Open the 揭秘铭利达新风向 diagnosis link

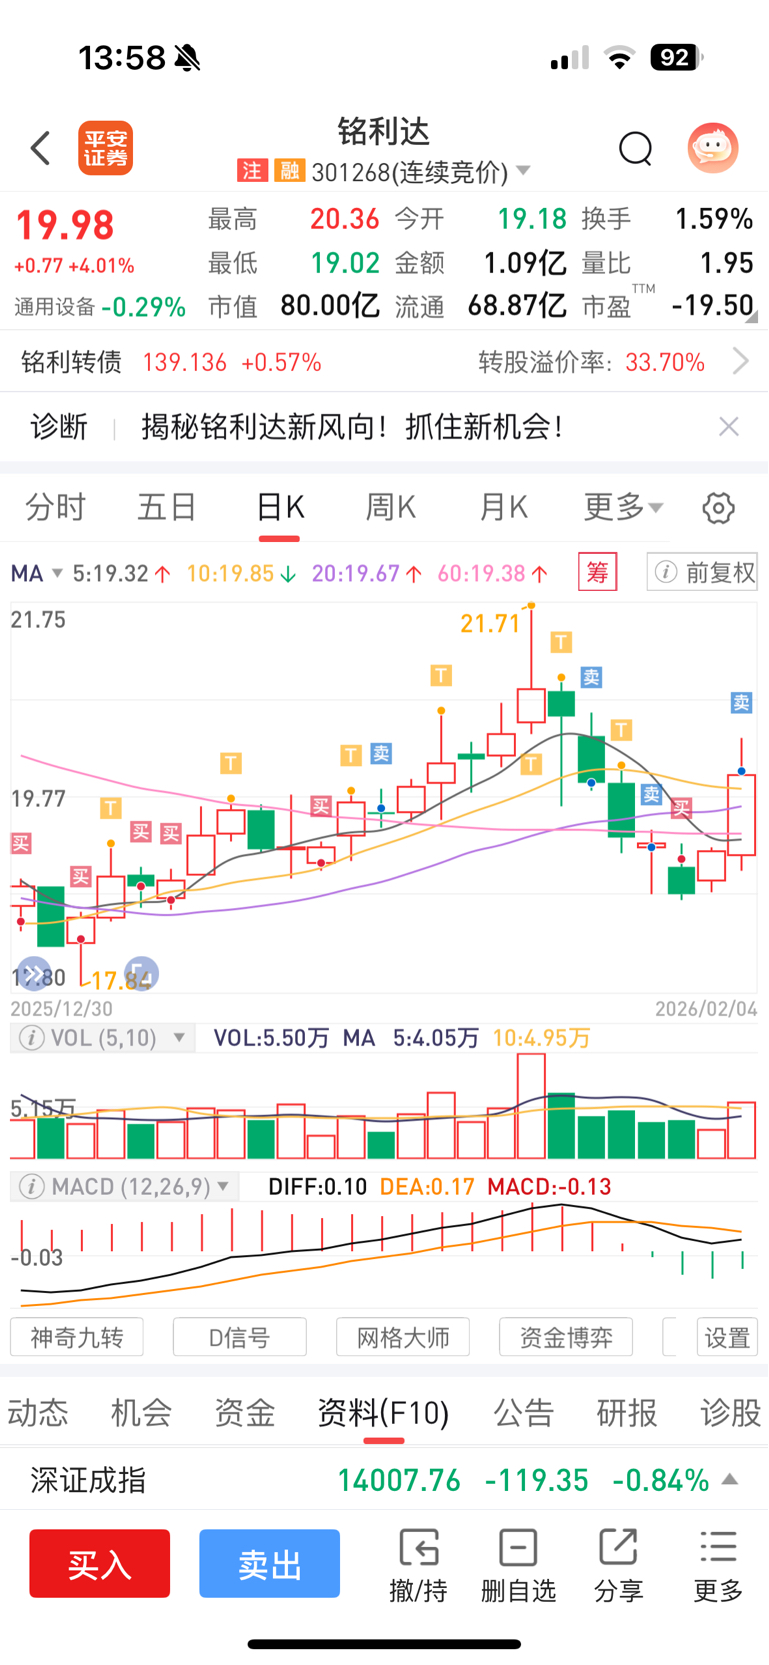point(351,427)
